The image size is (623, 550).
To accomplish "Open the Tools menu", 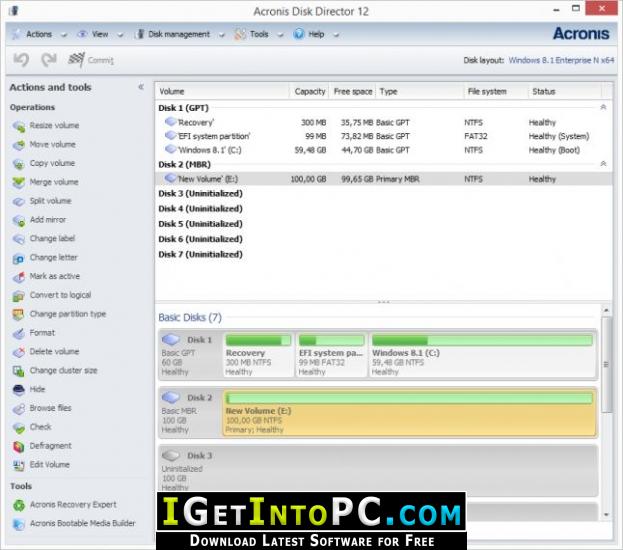I will point(259,35).
